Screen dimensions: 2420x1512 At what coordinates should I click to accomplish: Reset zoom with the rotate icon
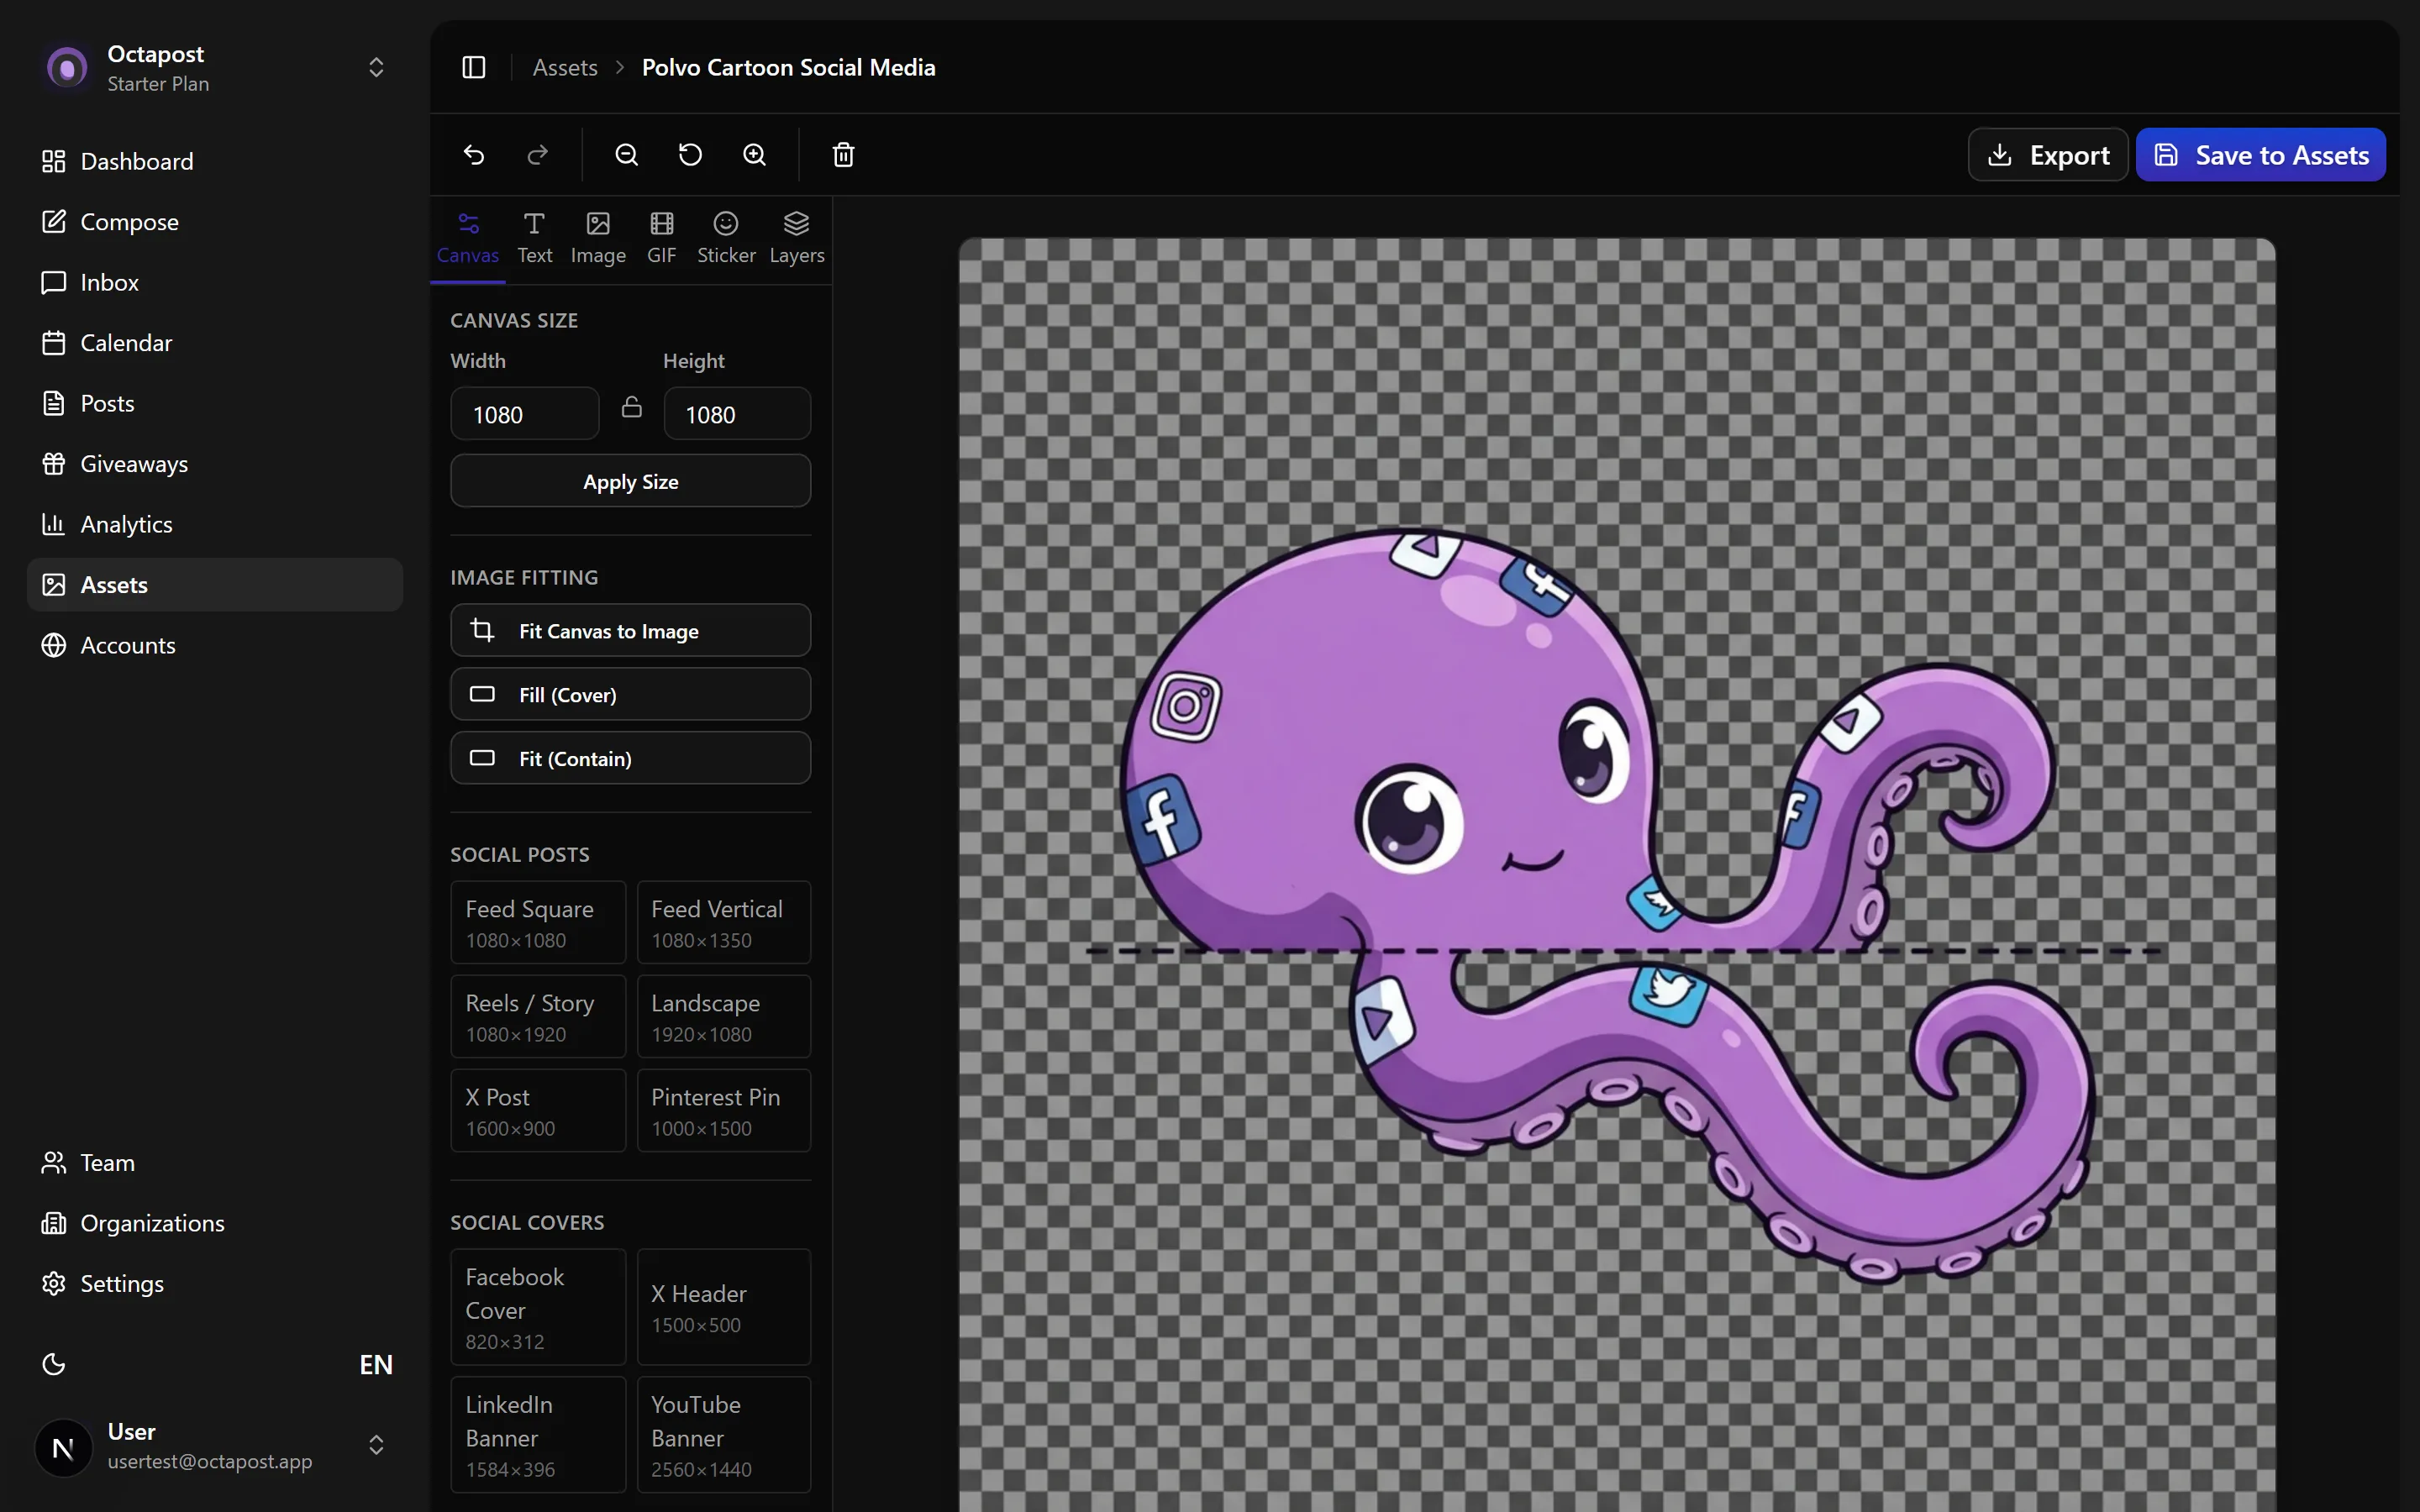(x=691, y=155)
